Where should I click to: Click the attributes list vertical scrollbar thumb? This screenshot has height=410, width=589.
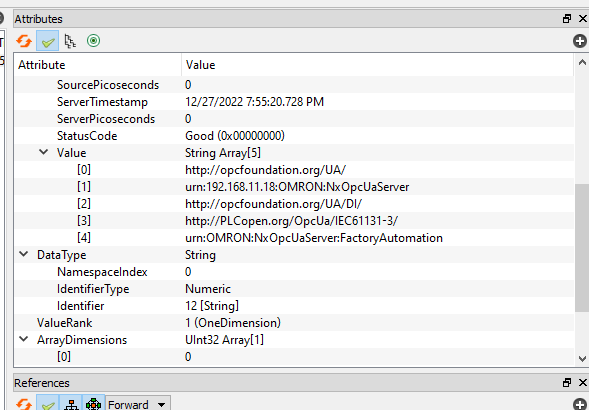(x=581, y=247)
